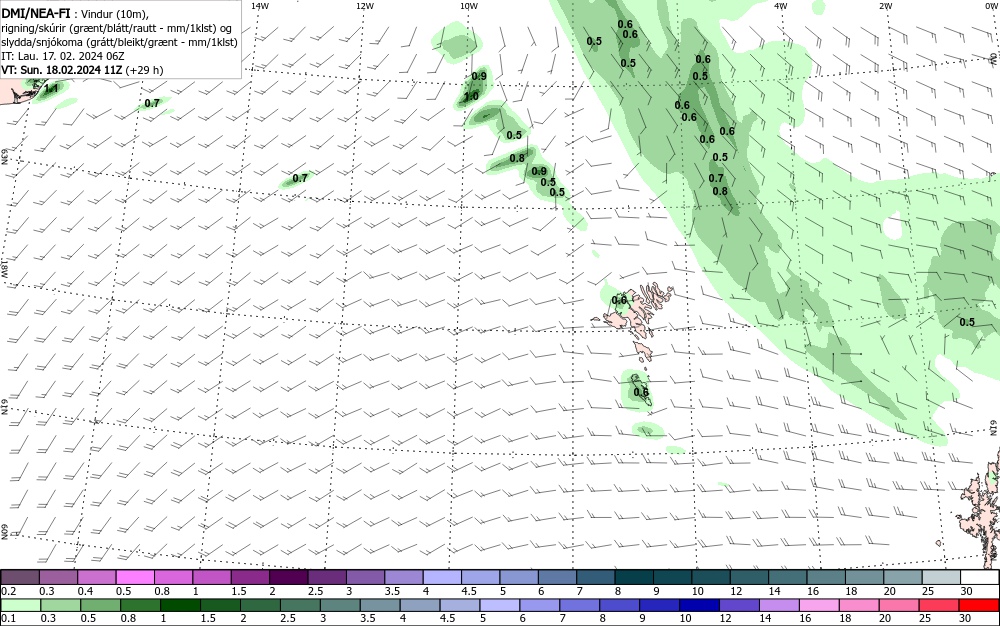
Task: Click the dark blue rain legend swatch at 10
Action: coord(699,605)
